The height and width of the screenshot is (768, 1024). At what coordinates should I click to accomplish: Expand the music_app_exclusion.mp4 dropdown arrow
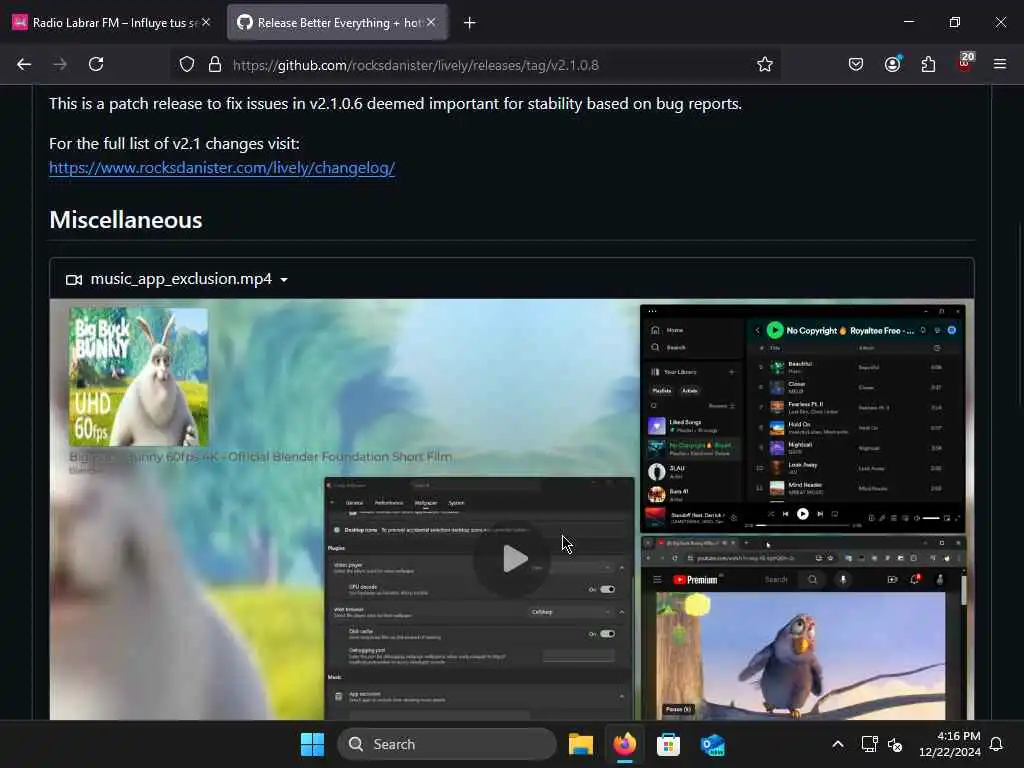[x=284, y=280]
